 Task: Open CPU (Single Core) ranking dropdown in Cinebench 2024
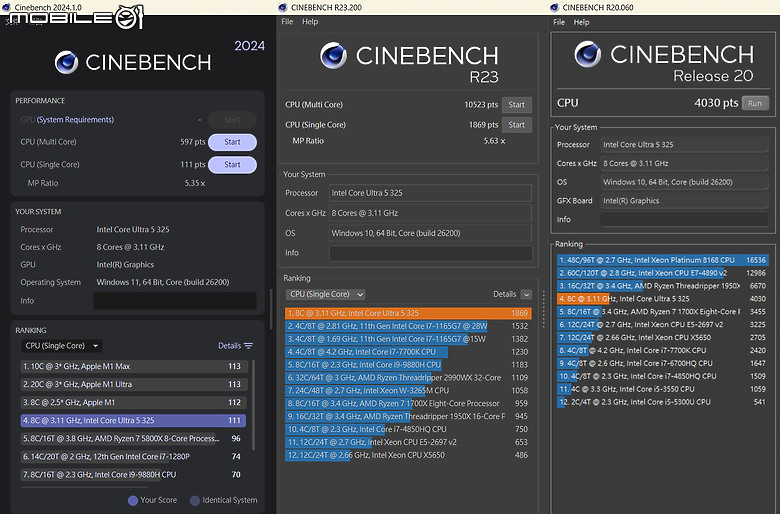[x=60, y=346]
